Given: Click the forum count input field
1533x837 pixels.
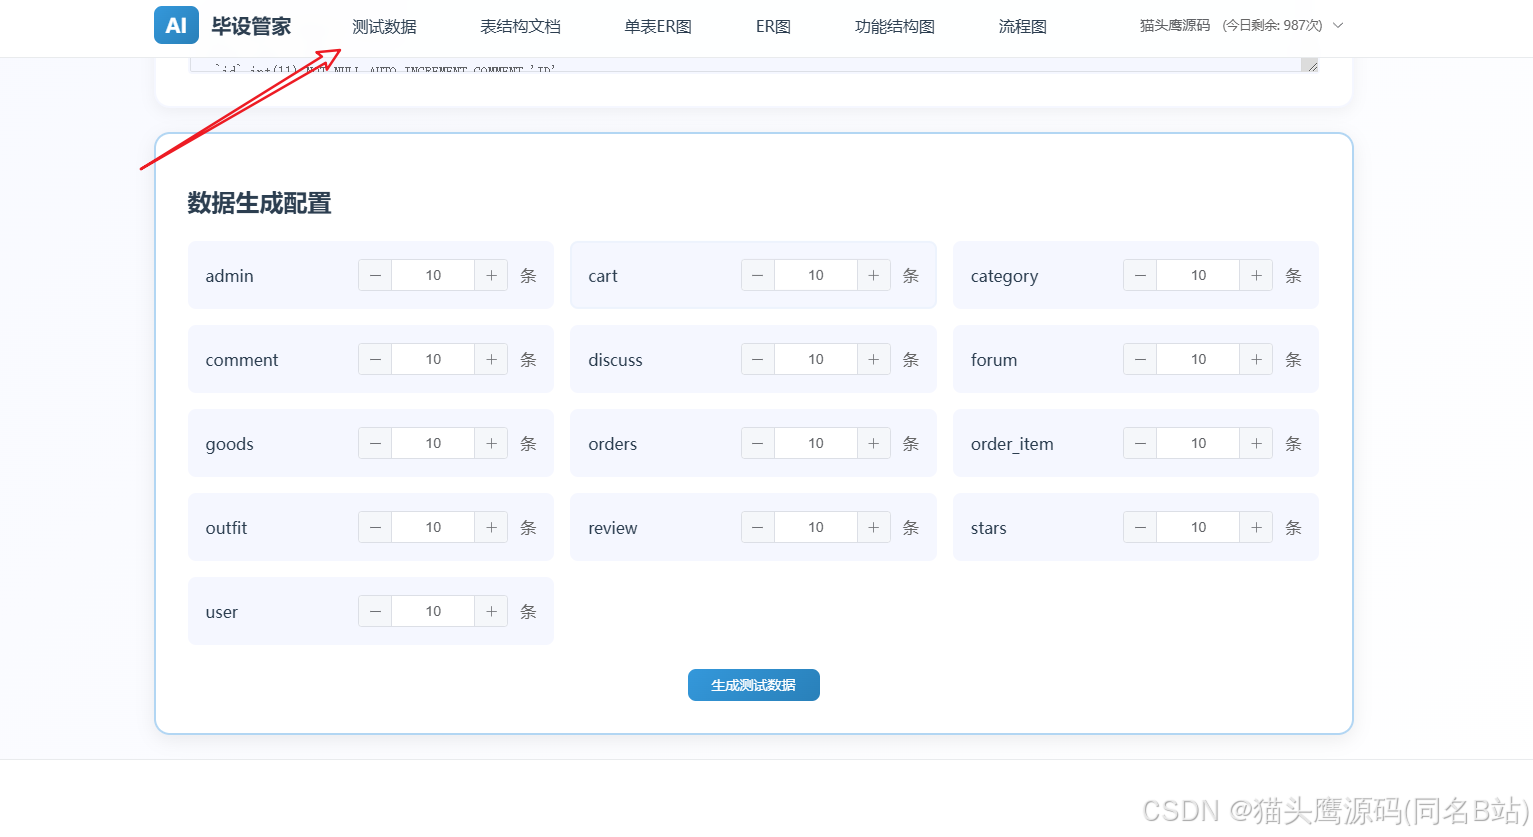Looking at the screenshot, I should pyautogui.click(x=1198, y=359).
